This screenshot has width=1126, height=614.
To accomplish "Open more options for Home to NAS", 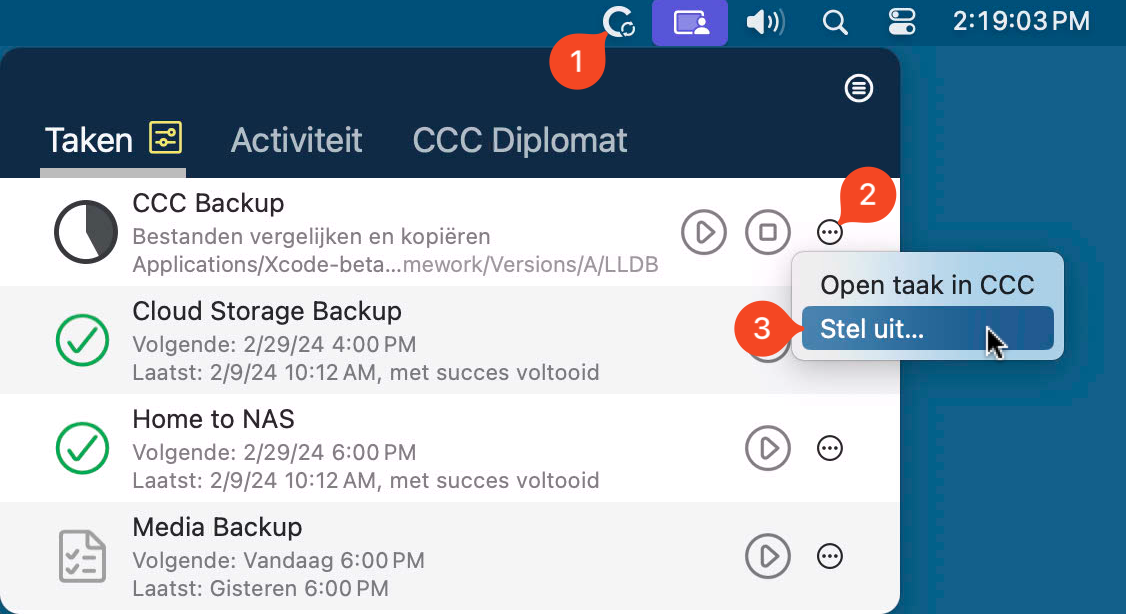I will coord(829,448).
